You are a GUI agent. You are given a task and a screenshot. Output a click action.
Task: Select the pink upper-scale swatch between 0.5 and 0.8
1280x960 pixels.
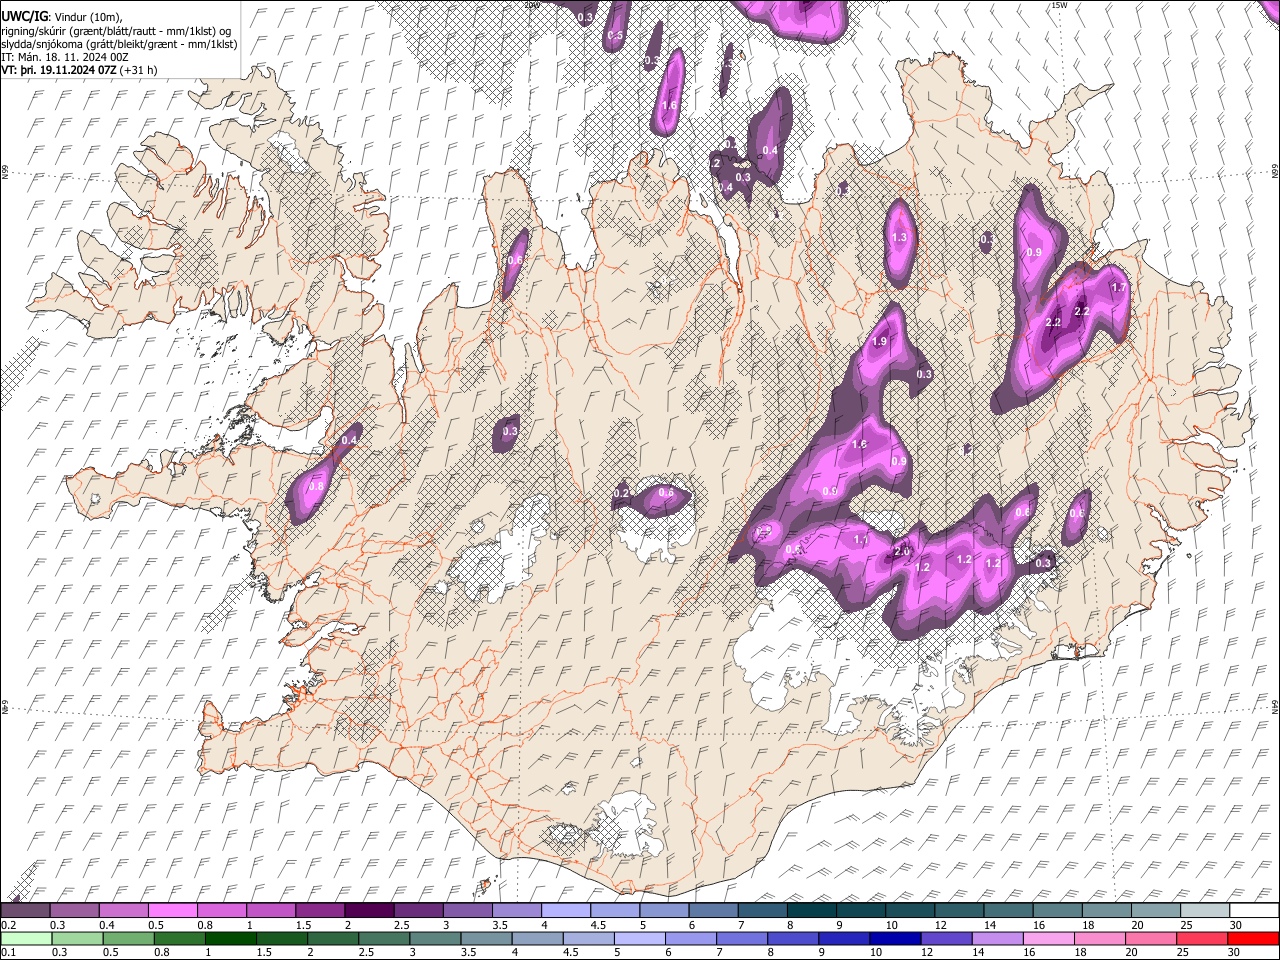point(172,911)
